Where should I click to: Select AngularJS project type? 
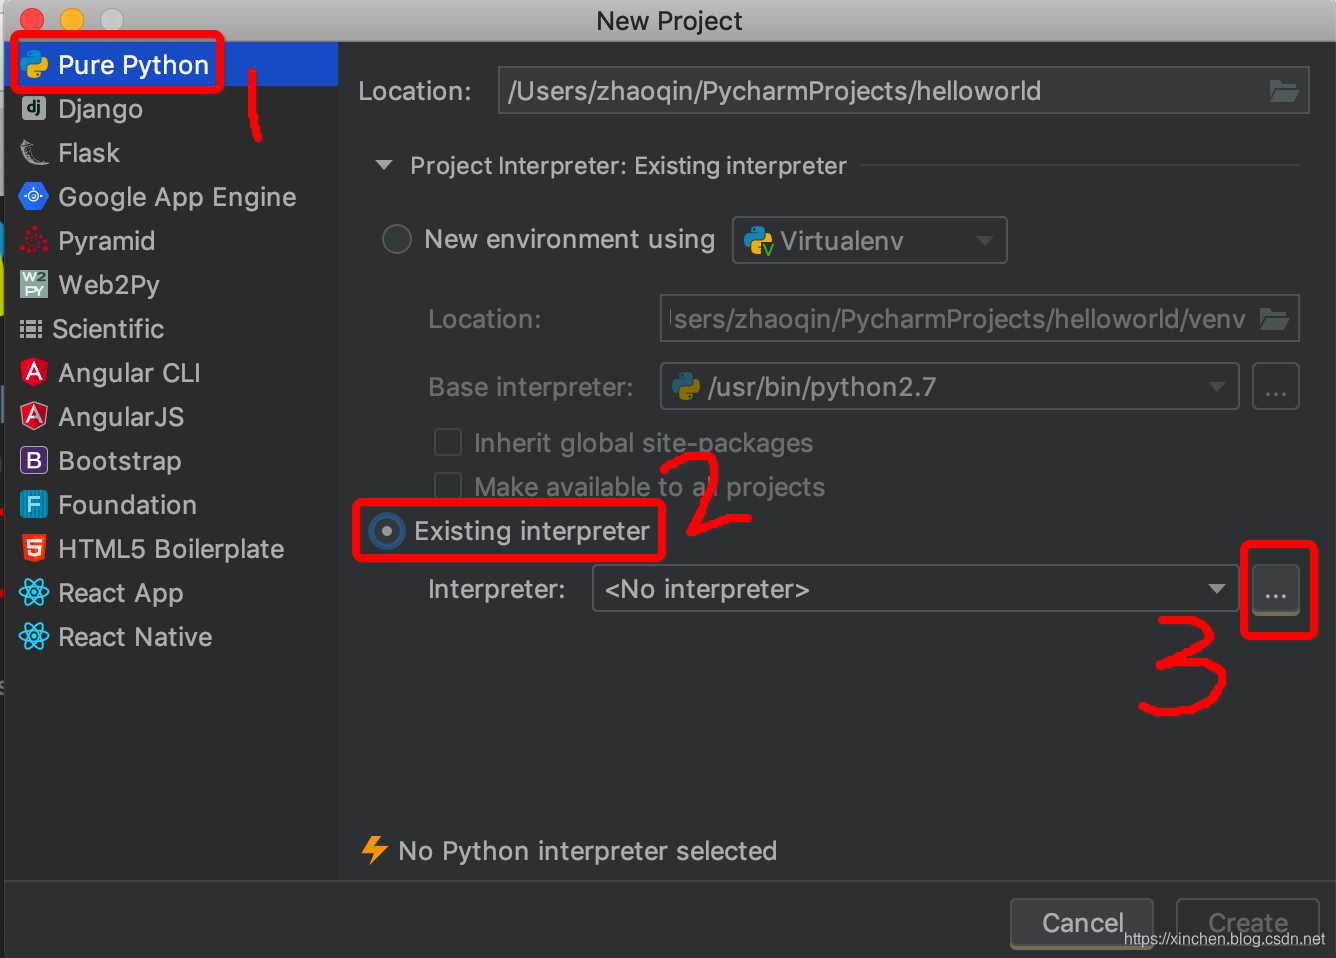171,416
